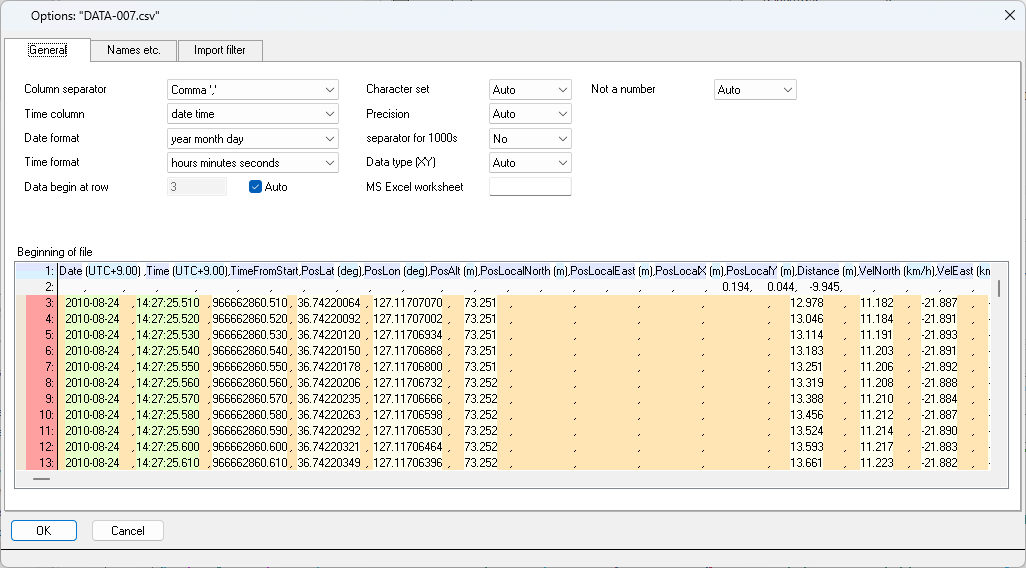
Task: Expand the Character set dropdown
Action: [529, 90]
